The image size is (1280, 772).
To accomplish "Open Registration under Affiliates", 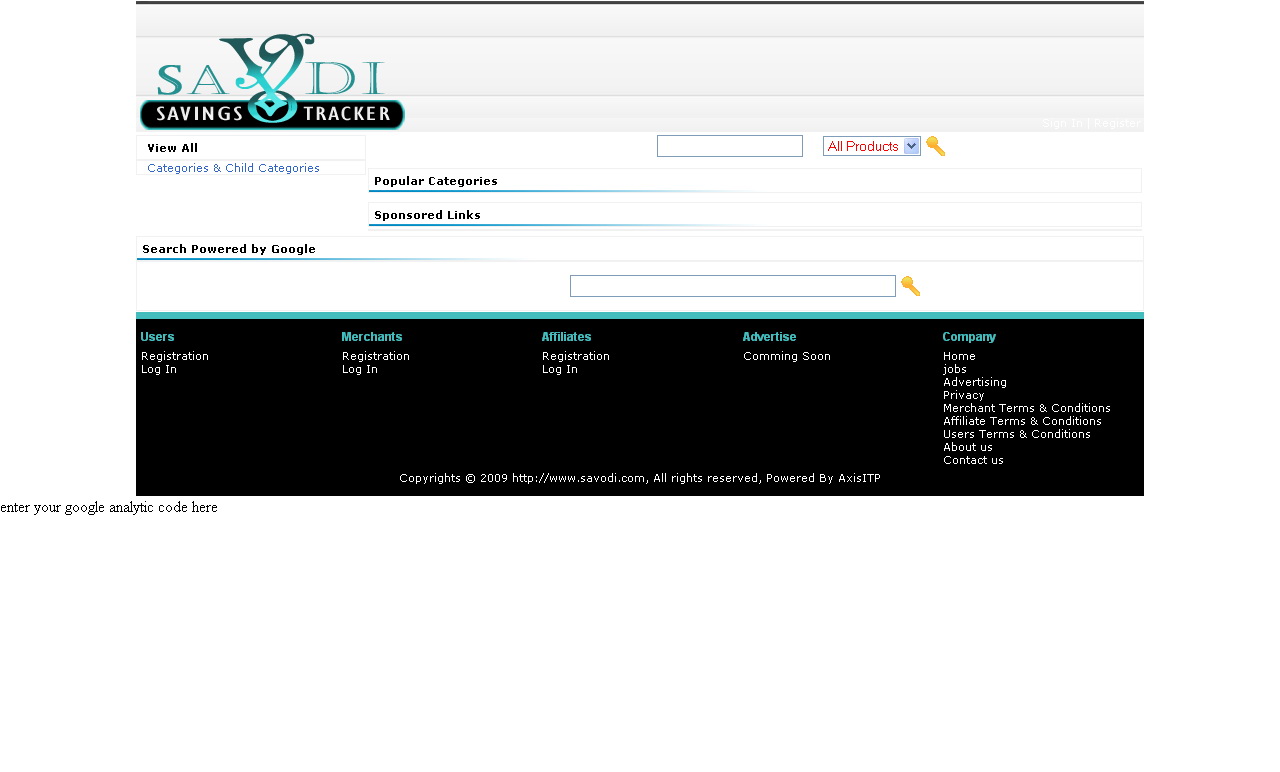I will point(576,356).
